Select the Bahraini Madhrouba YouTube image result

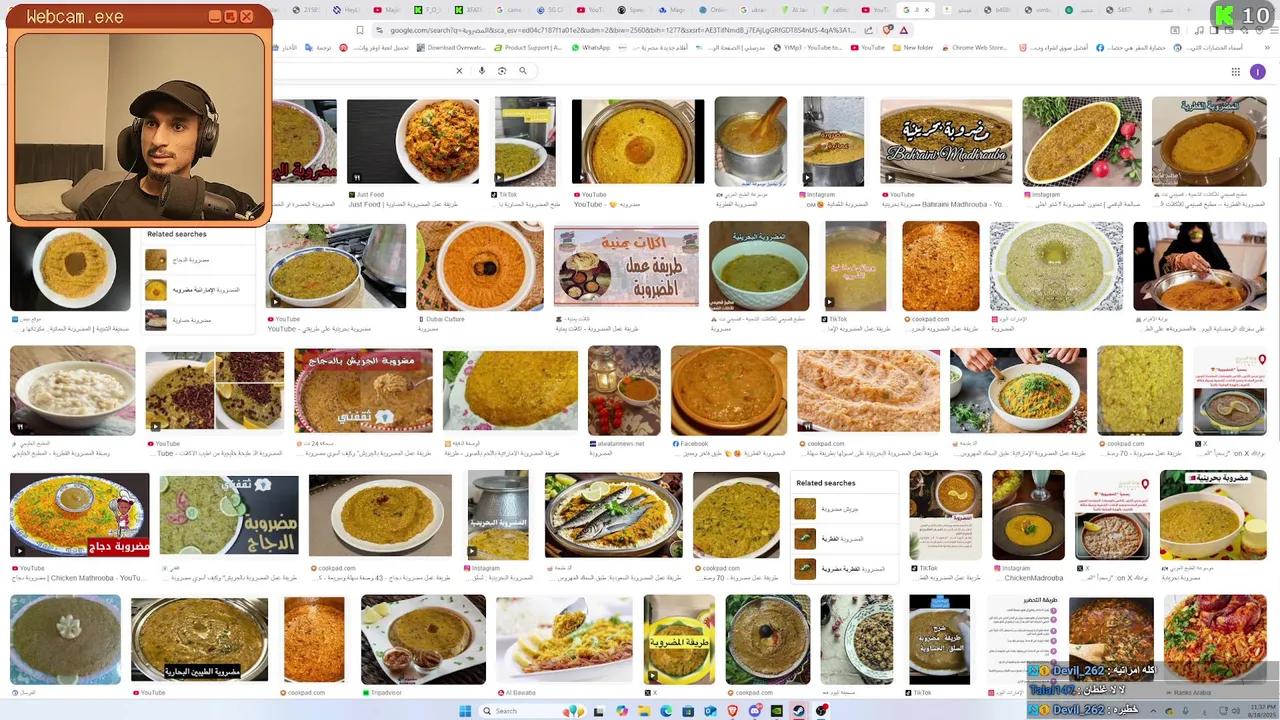click(x=945, y=141)
